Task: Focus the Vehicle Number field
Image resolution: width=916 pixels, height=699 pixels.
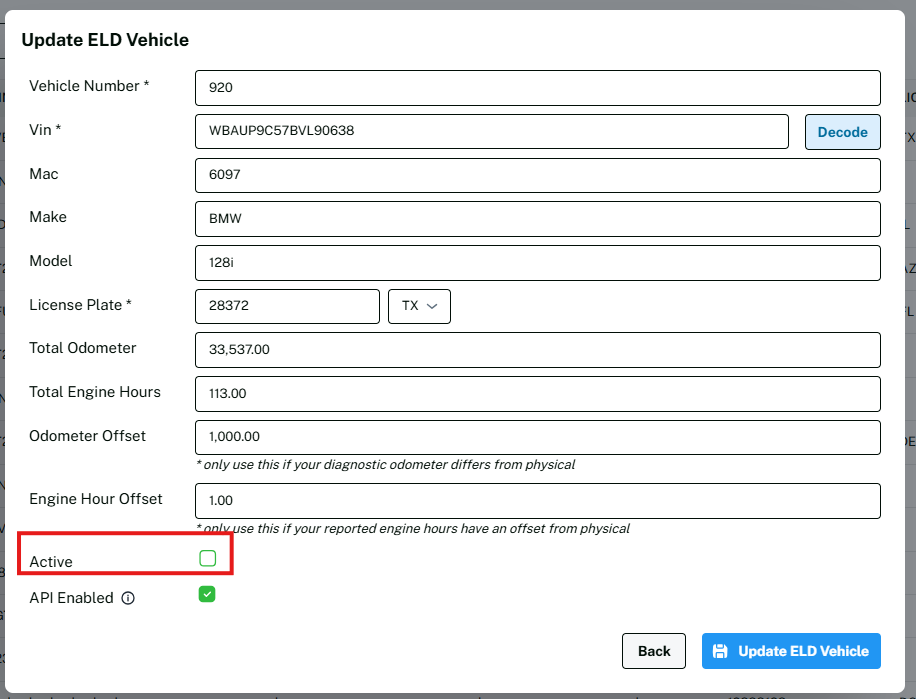Action: [537, 88]
